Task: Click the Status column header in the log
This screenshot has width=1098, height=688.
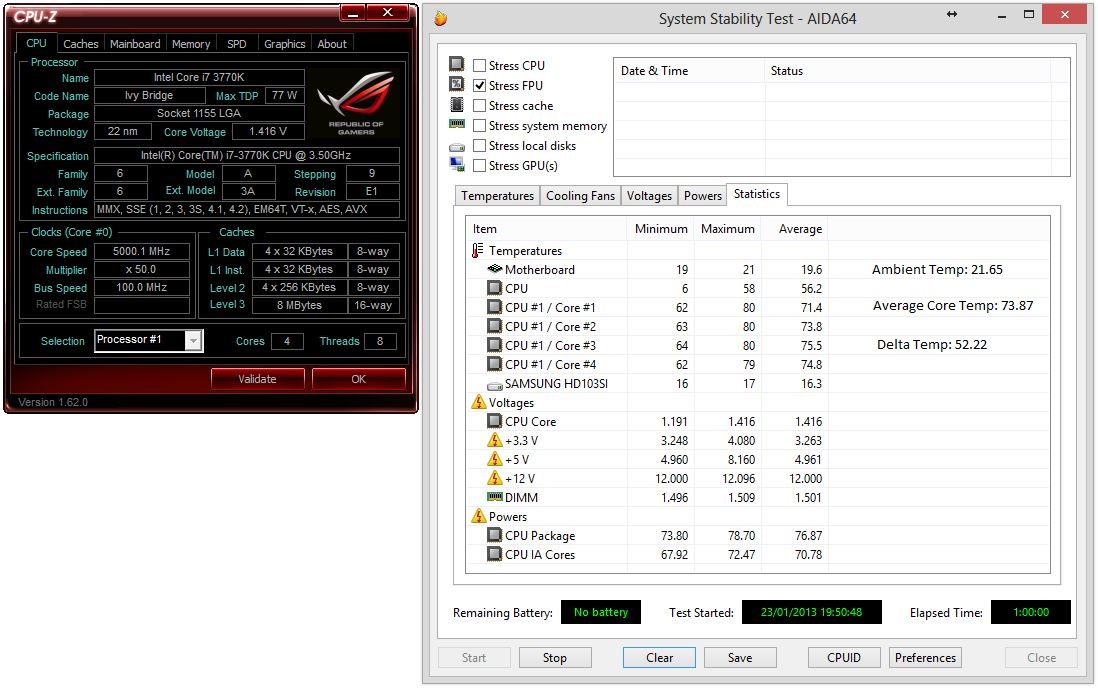Action: [x=908, y=71]
